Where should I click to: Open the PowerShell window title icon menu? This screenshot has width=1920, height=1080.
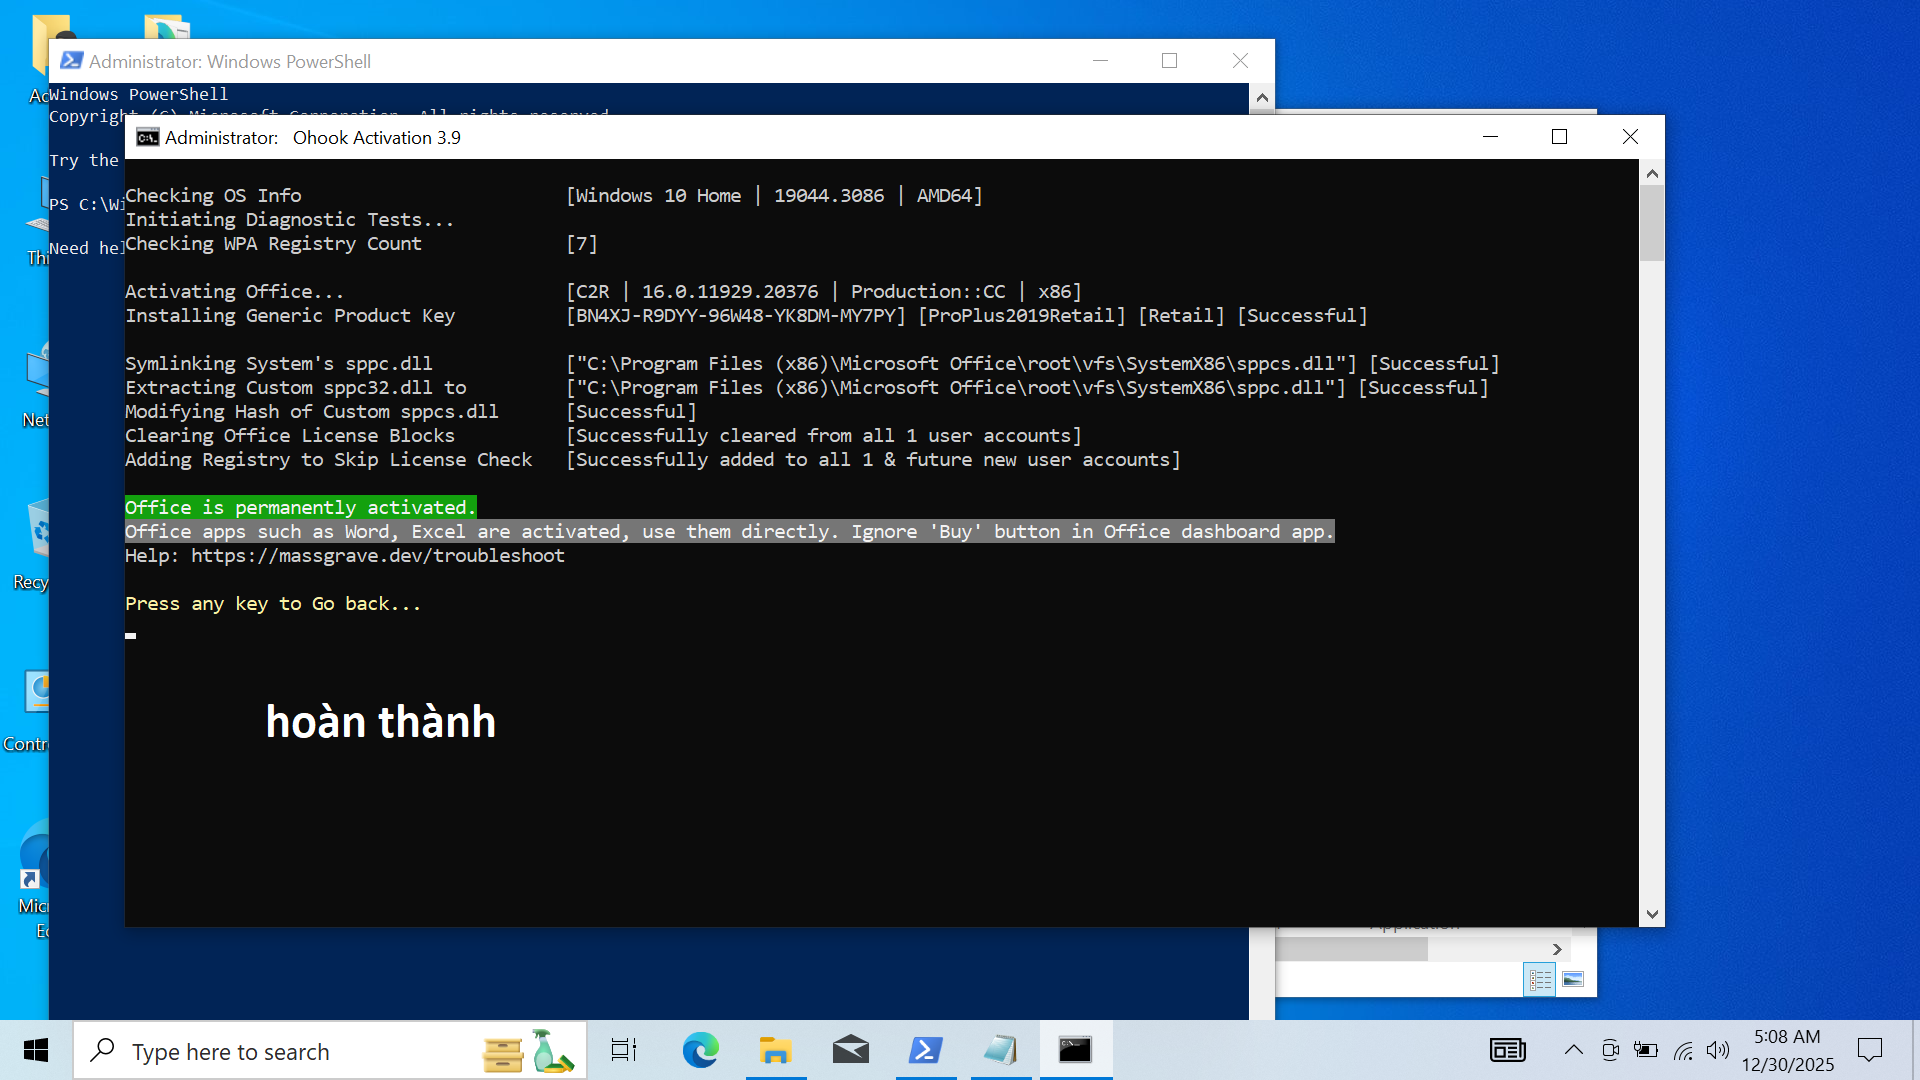coord(71,61)
